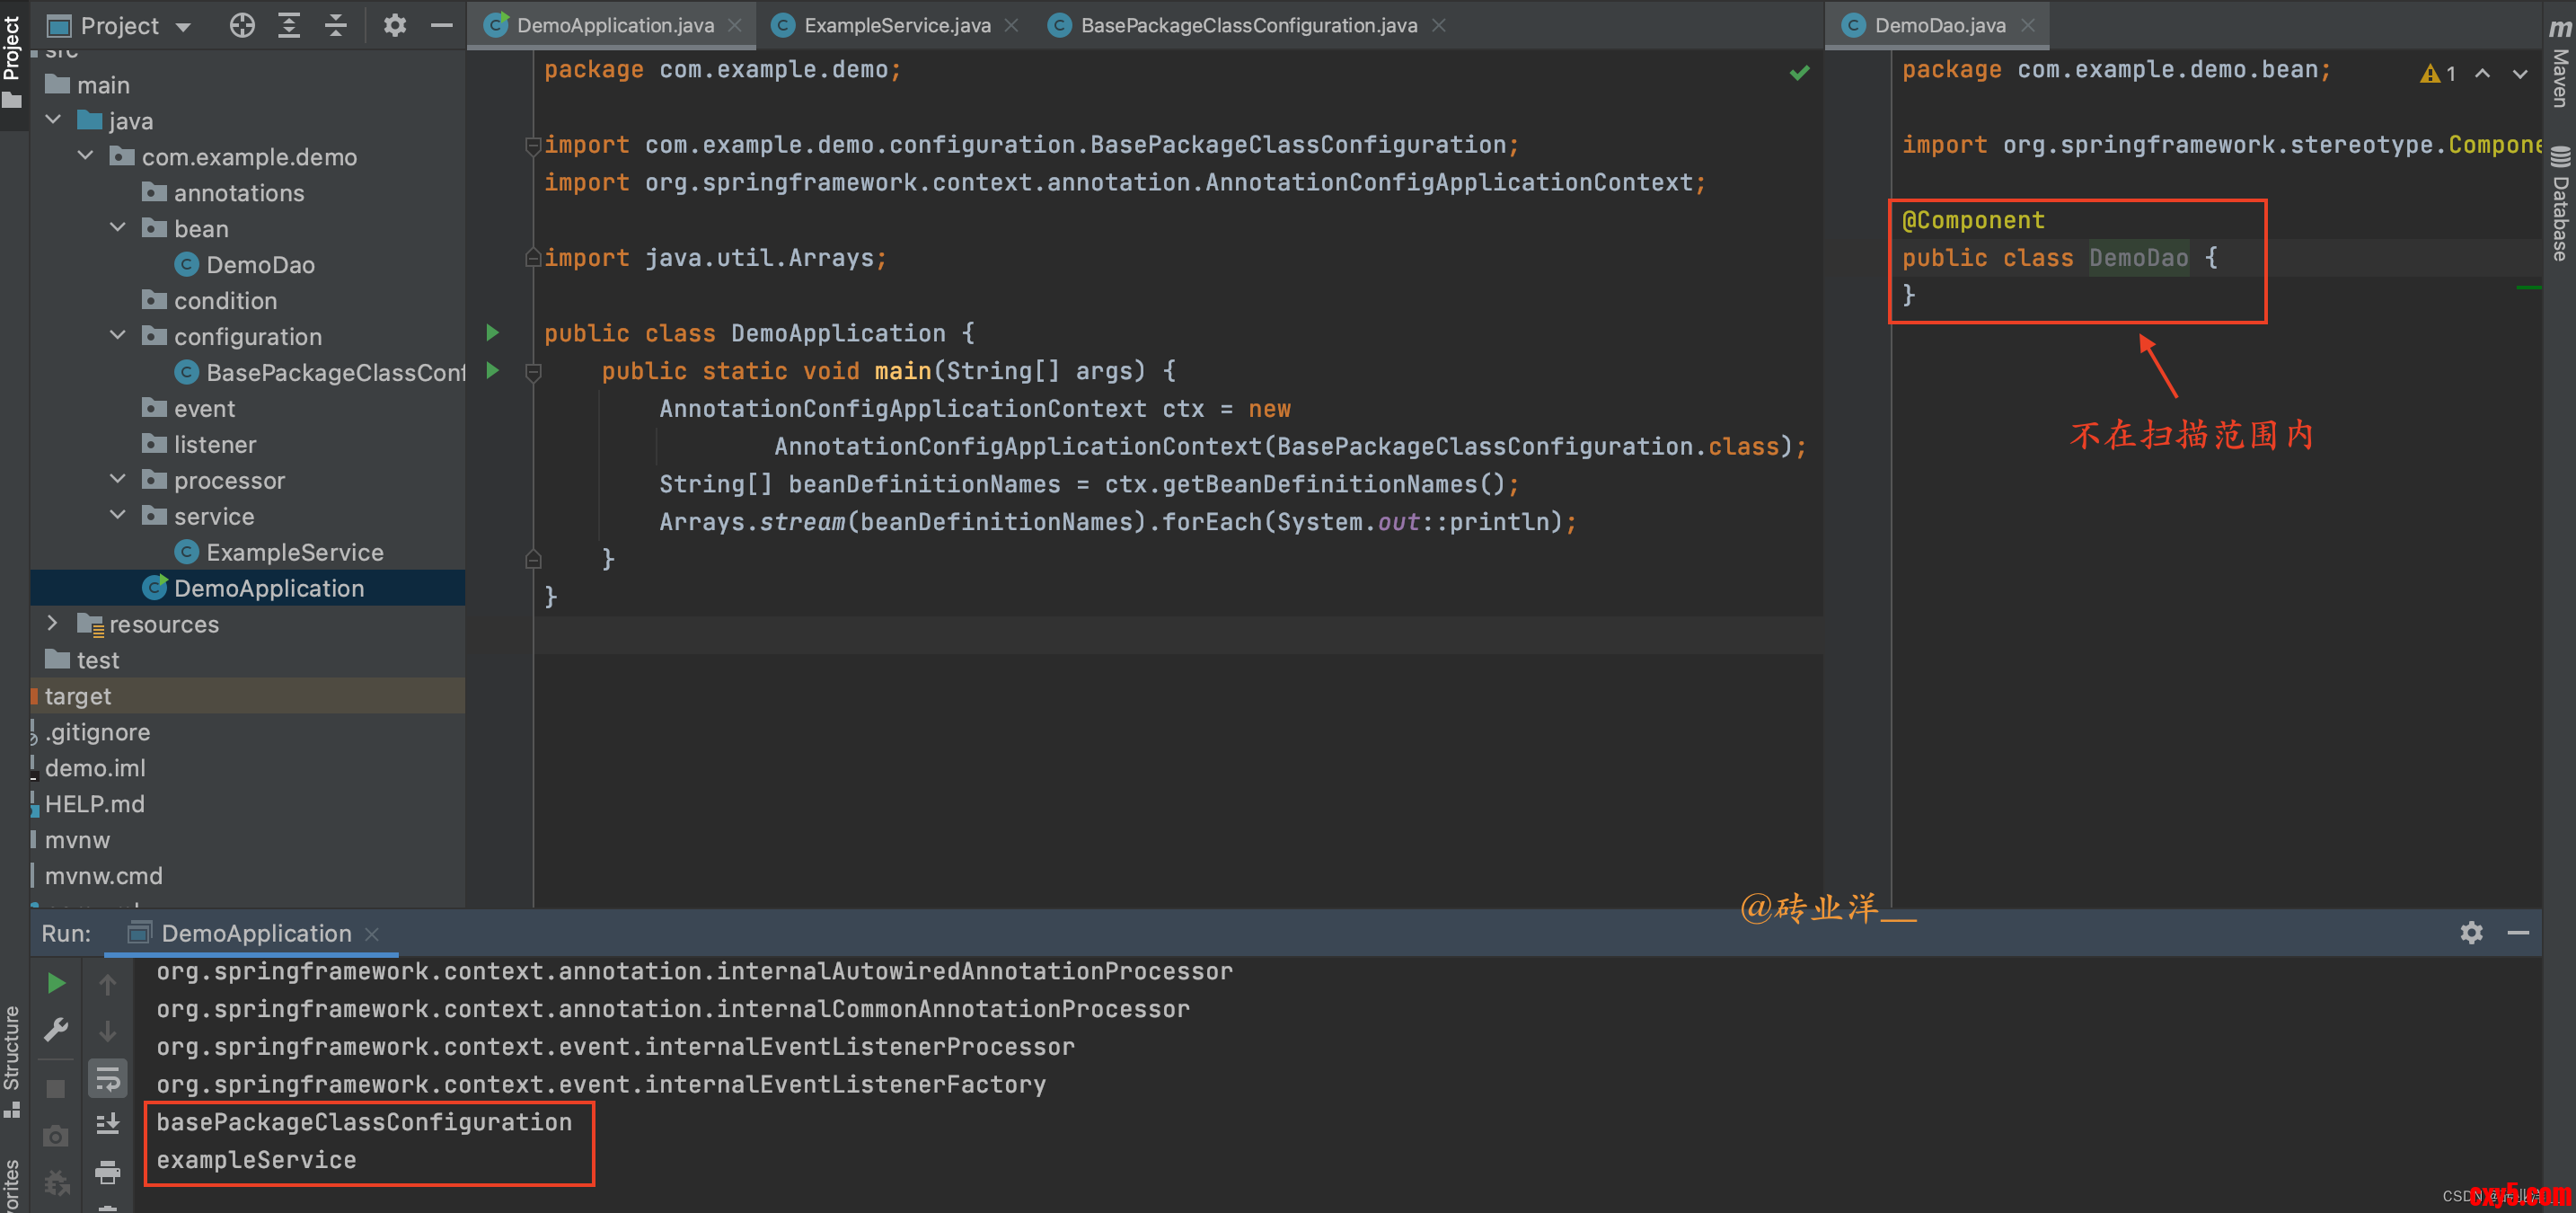Toggle scroll to end in console
Image resolution: width=2576 pixels, height=1213 pixels.
tap(108, 1124)
